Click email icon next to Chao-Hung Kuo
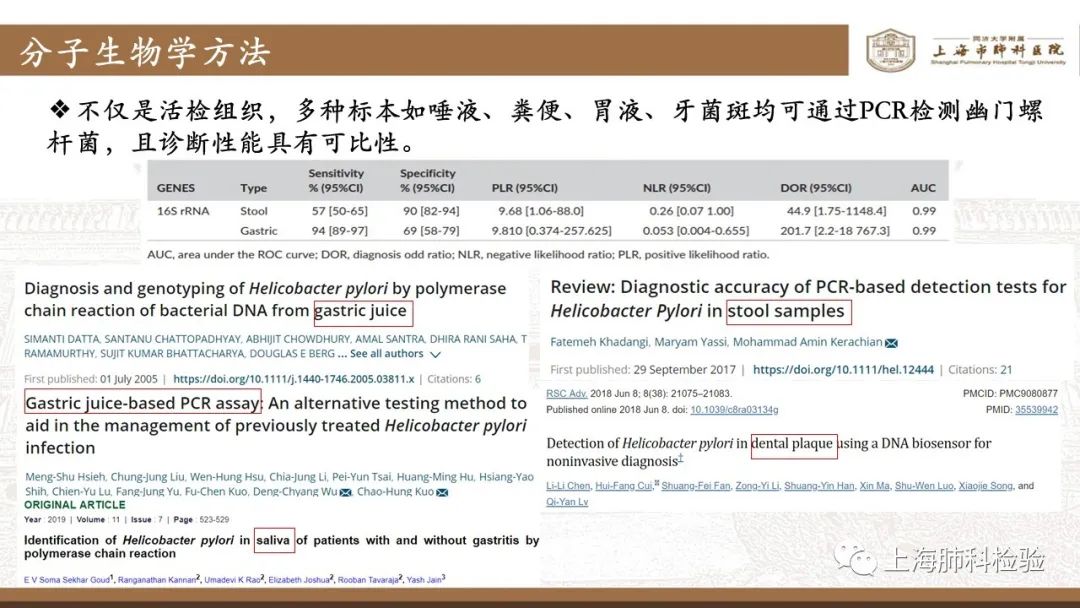The width and height of the screenshot is (1080, 608). [442, 492]
